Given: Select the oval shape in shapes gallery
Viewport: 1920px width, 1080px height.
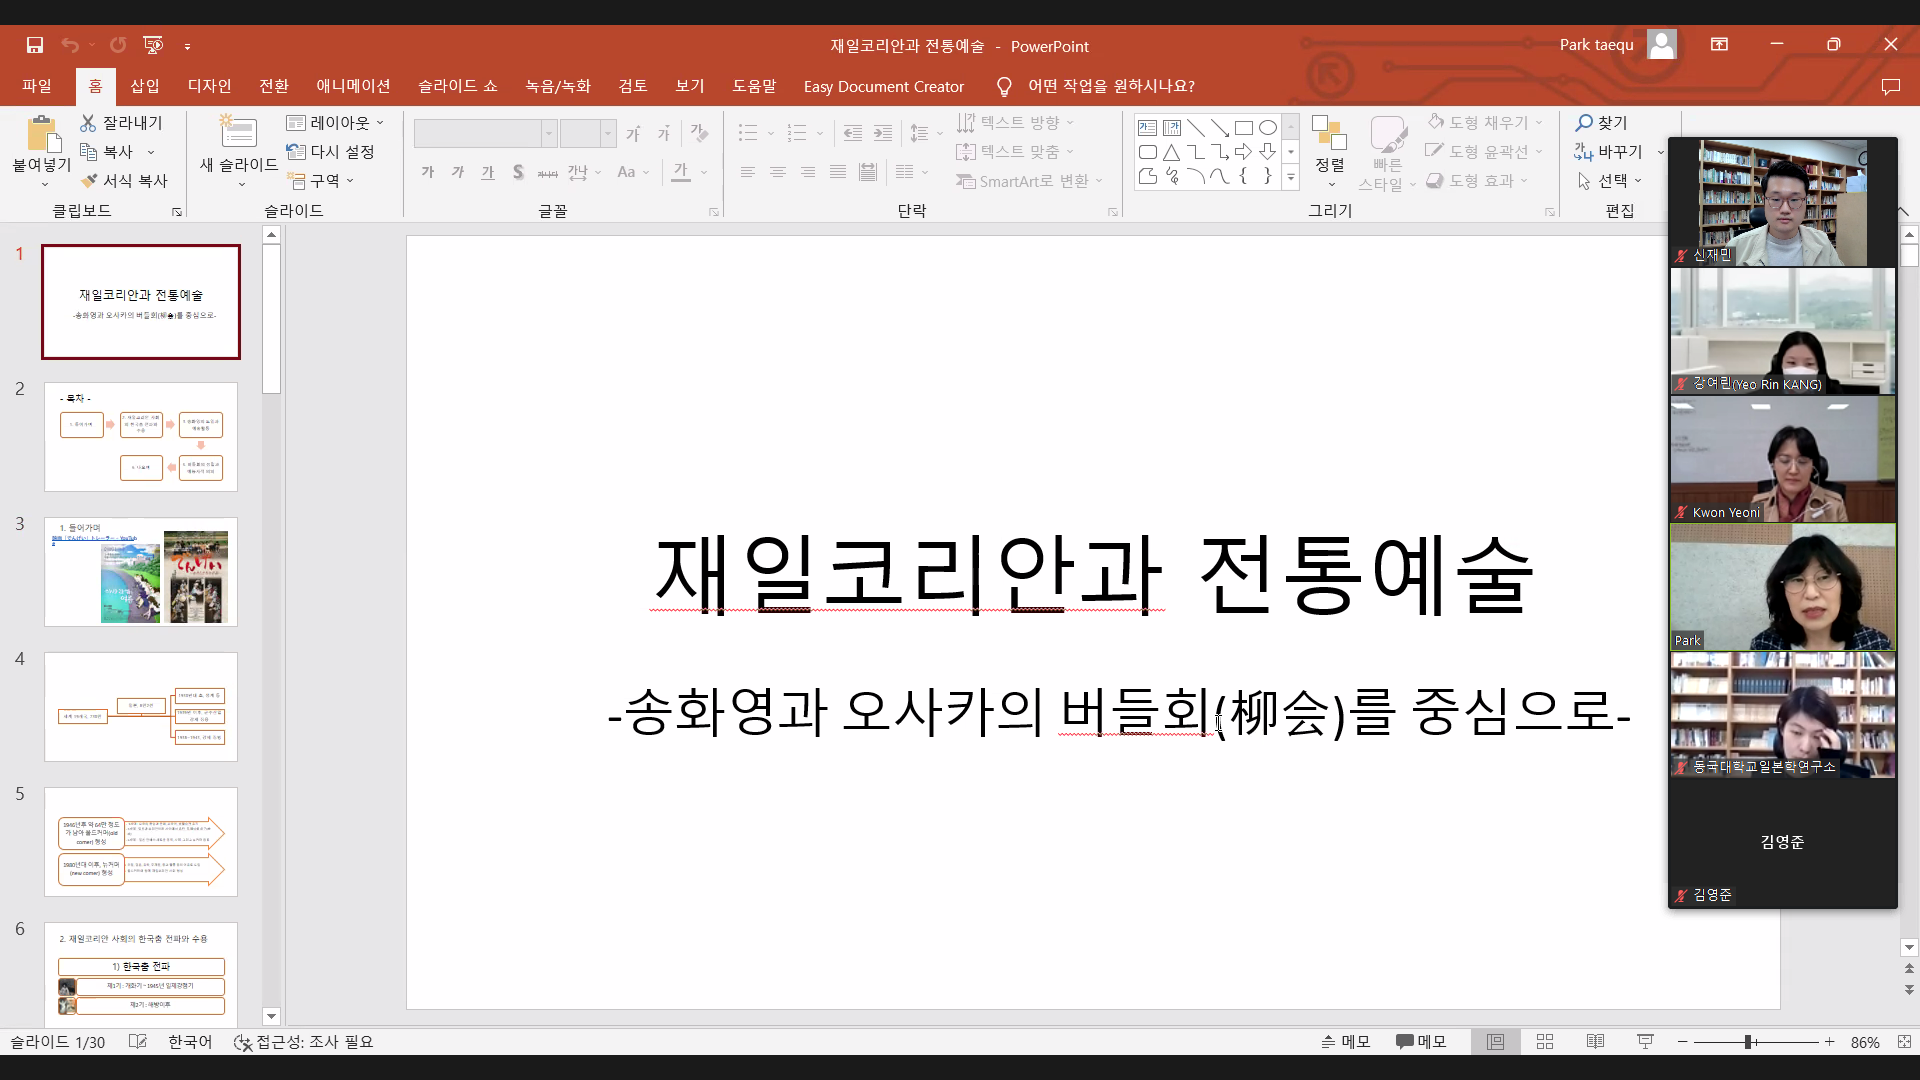Looking at the screenshot, I should point(1268,128).
